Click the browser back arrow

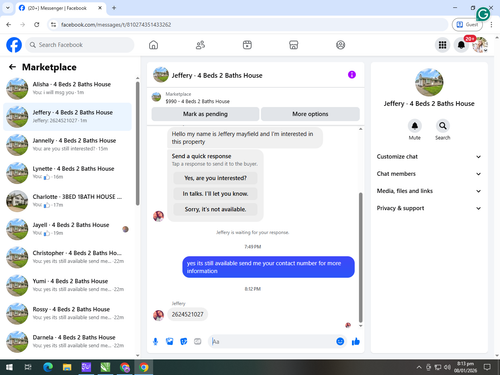click(x=9, y=24)
